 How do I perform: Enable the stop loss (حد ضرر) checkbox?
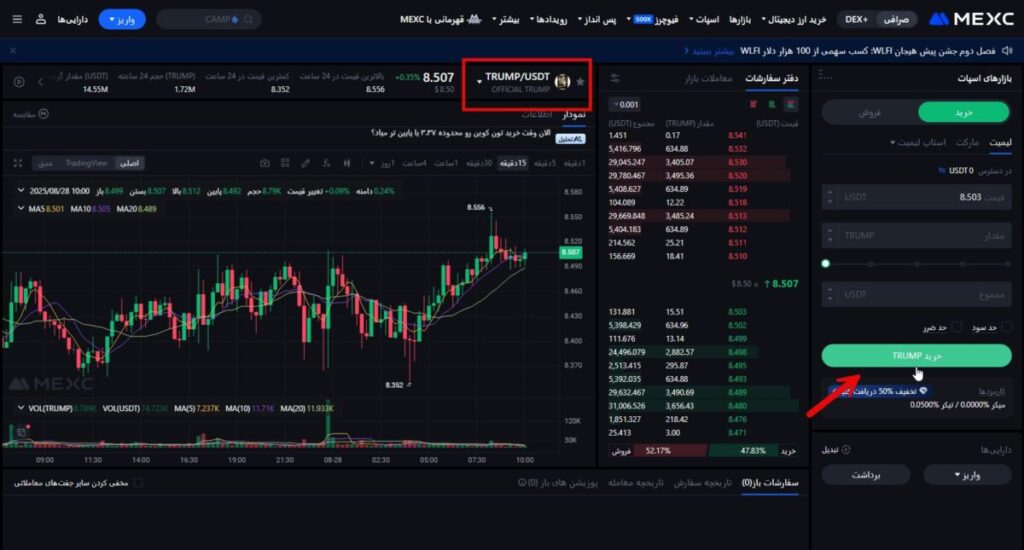coord(957,327)
